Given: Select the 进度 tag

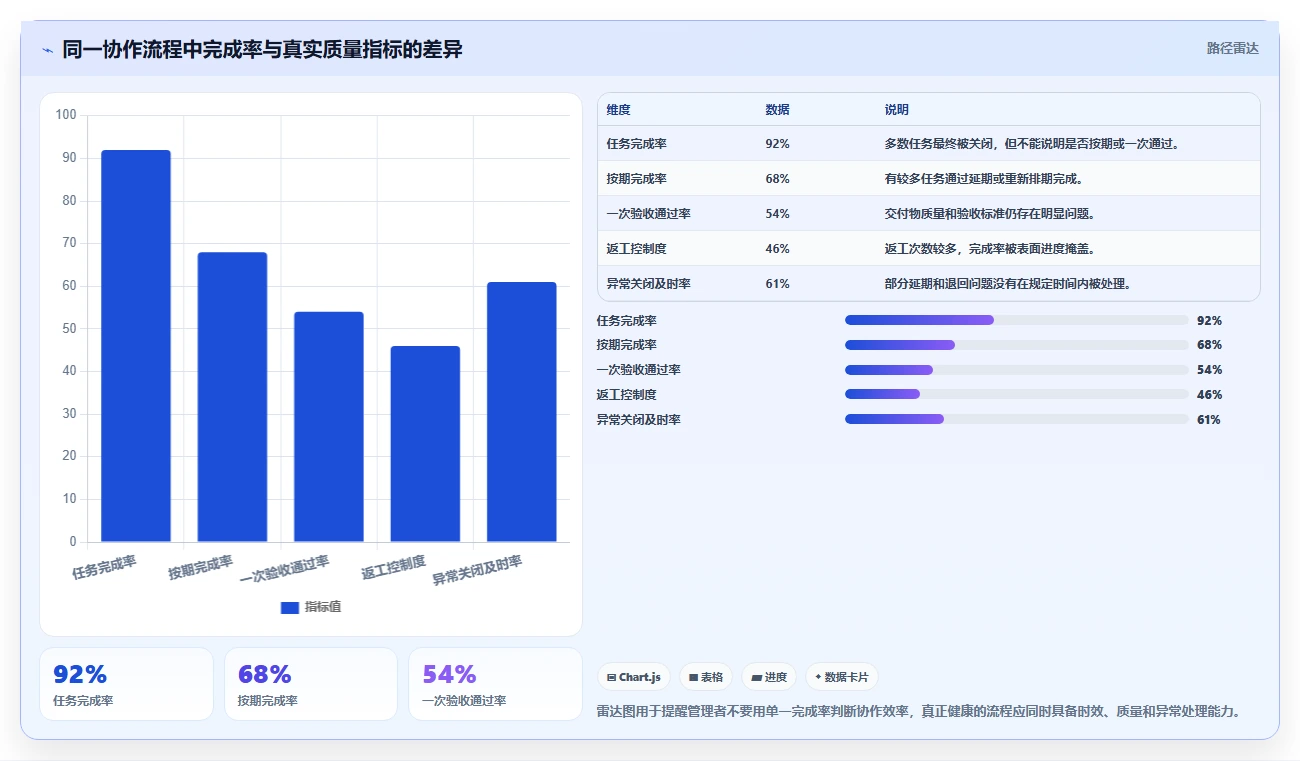Looking at the screenshot, I should (x=769, y=677).
